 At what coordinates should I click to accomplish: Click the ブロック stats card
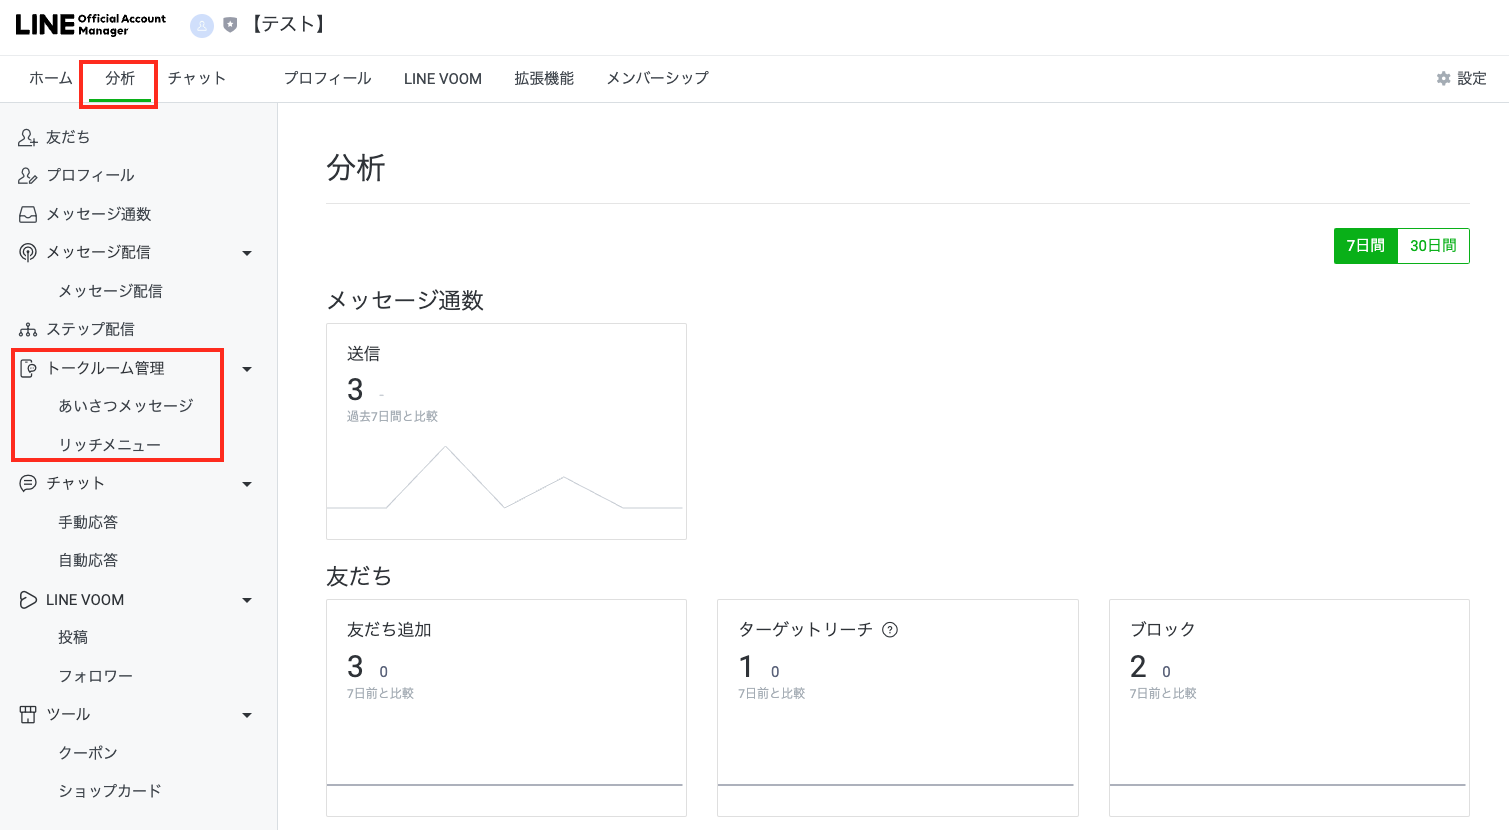[1289, 708]
